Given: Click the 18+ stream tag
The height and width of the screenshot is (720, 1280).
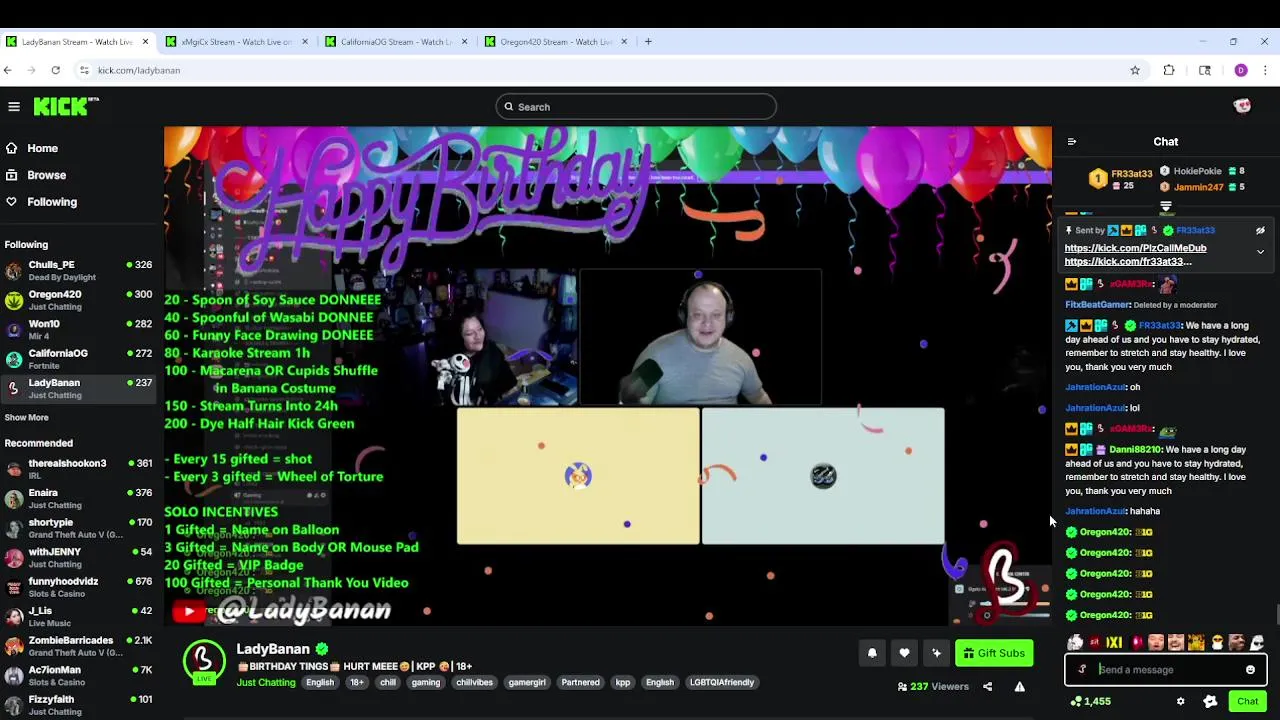Looking at the screenshot, I should tap(357, 682).
